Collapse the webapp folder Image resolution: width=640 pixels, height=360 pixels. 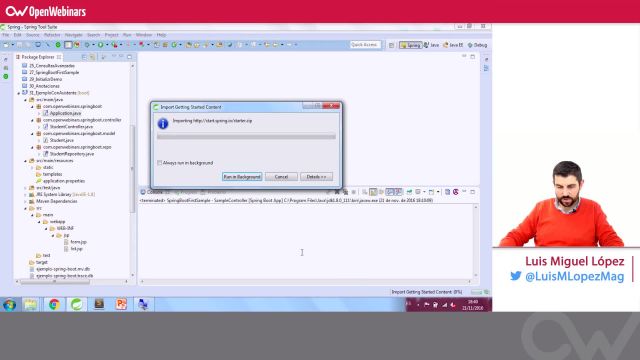39,222
